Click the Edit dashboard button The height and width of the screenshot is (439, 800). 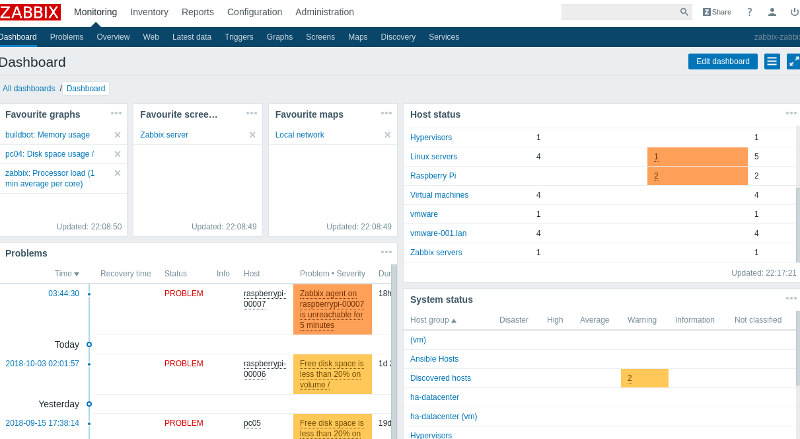723,61
